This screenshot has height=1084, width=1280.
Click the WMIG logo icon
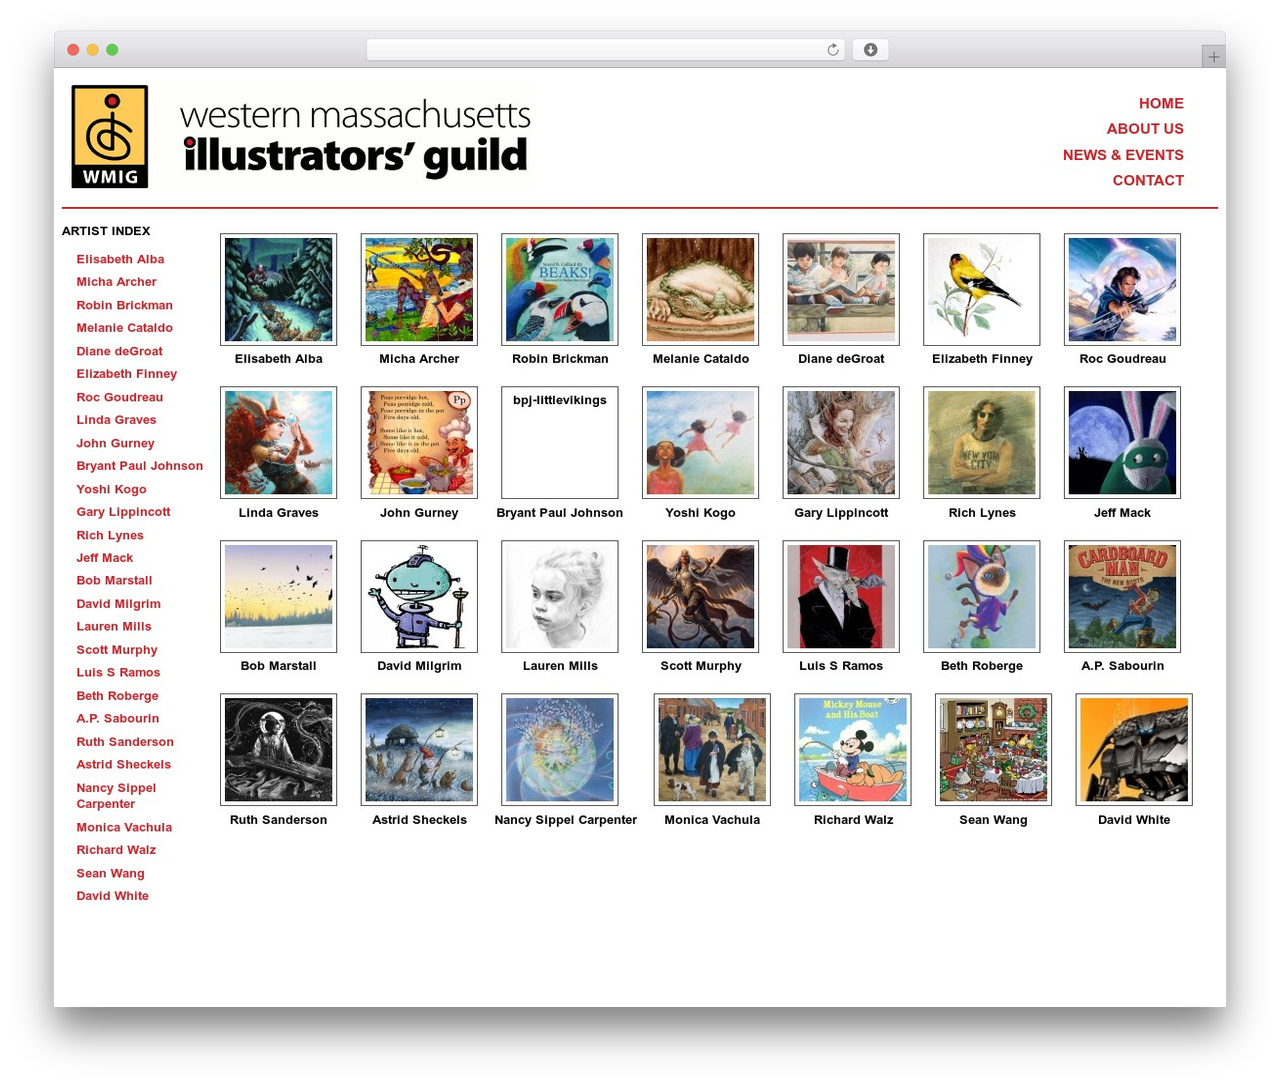click(110, 137)
